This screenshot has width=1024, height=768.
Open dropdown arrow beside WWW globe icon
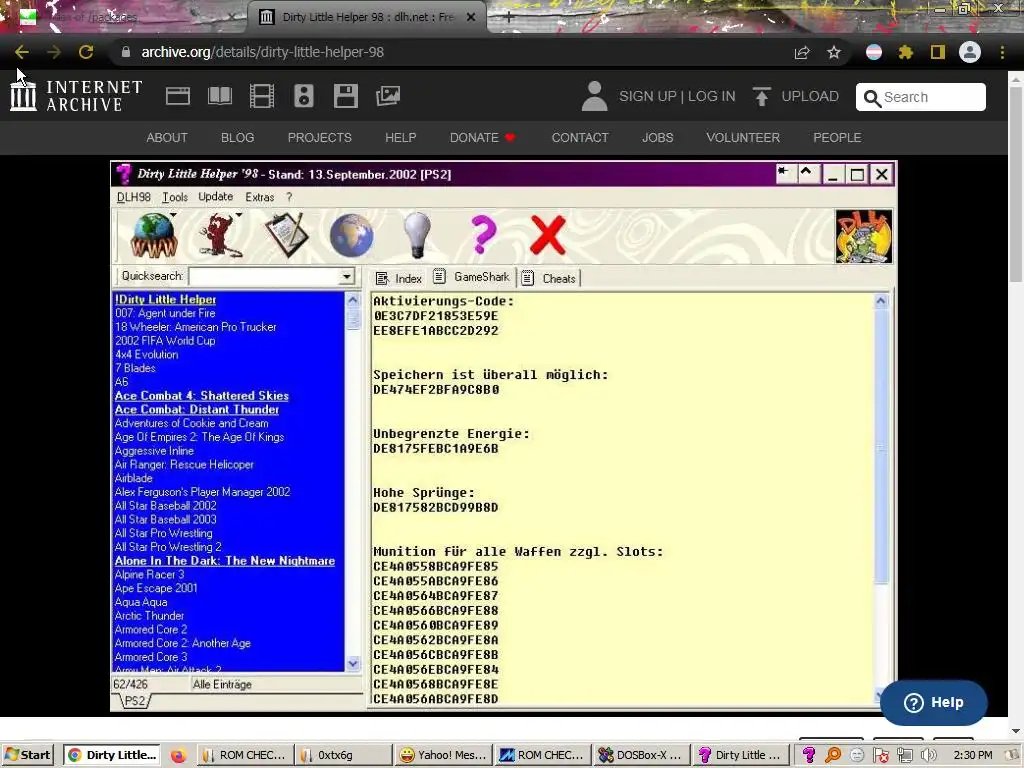coord(174,215)
